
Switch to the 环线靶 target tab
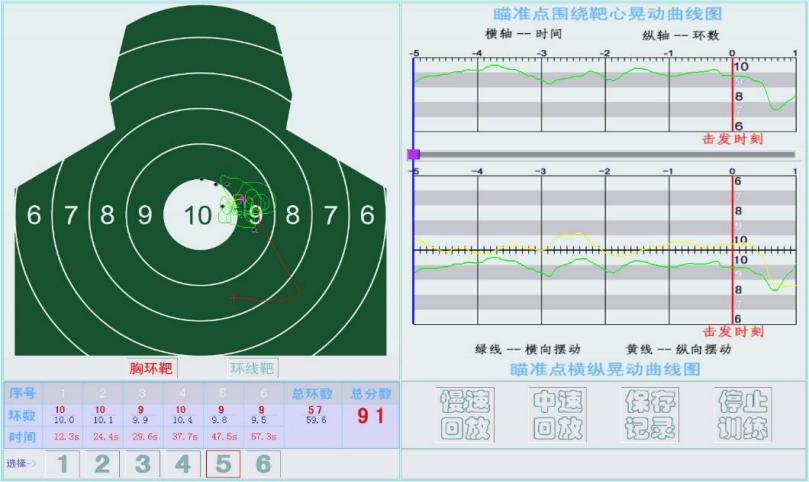point(252,368)
